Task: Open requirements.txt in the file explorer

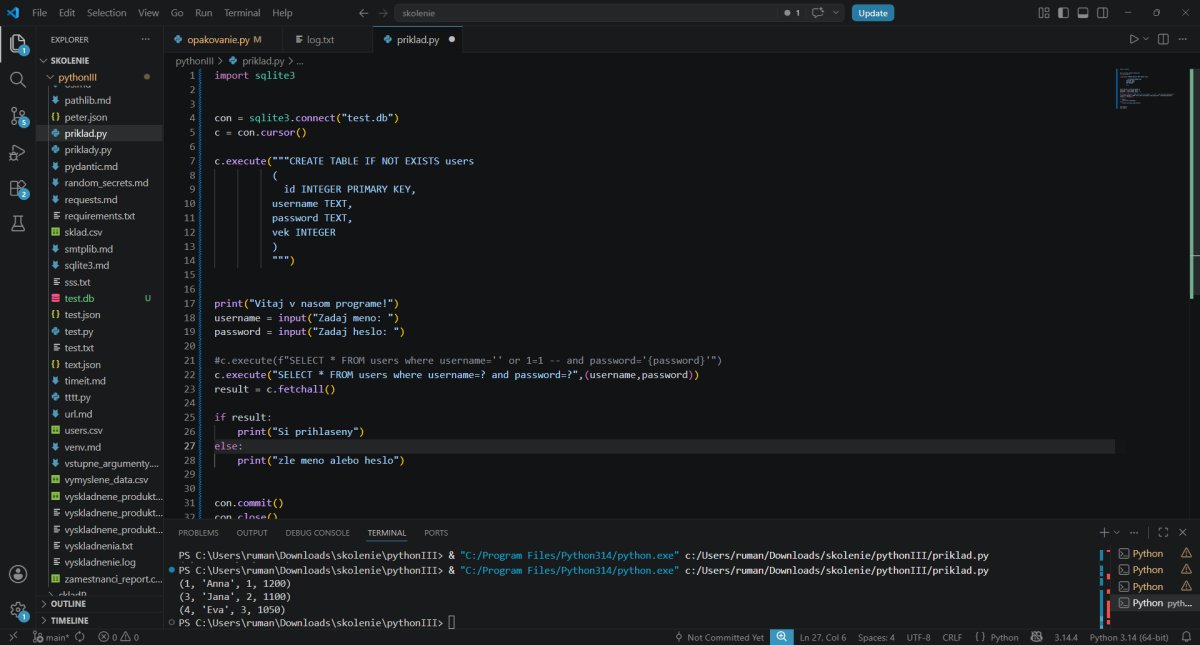Action: coord(99,216)
